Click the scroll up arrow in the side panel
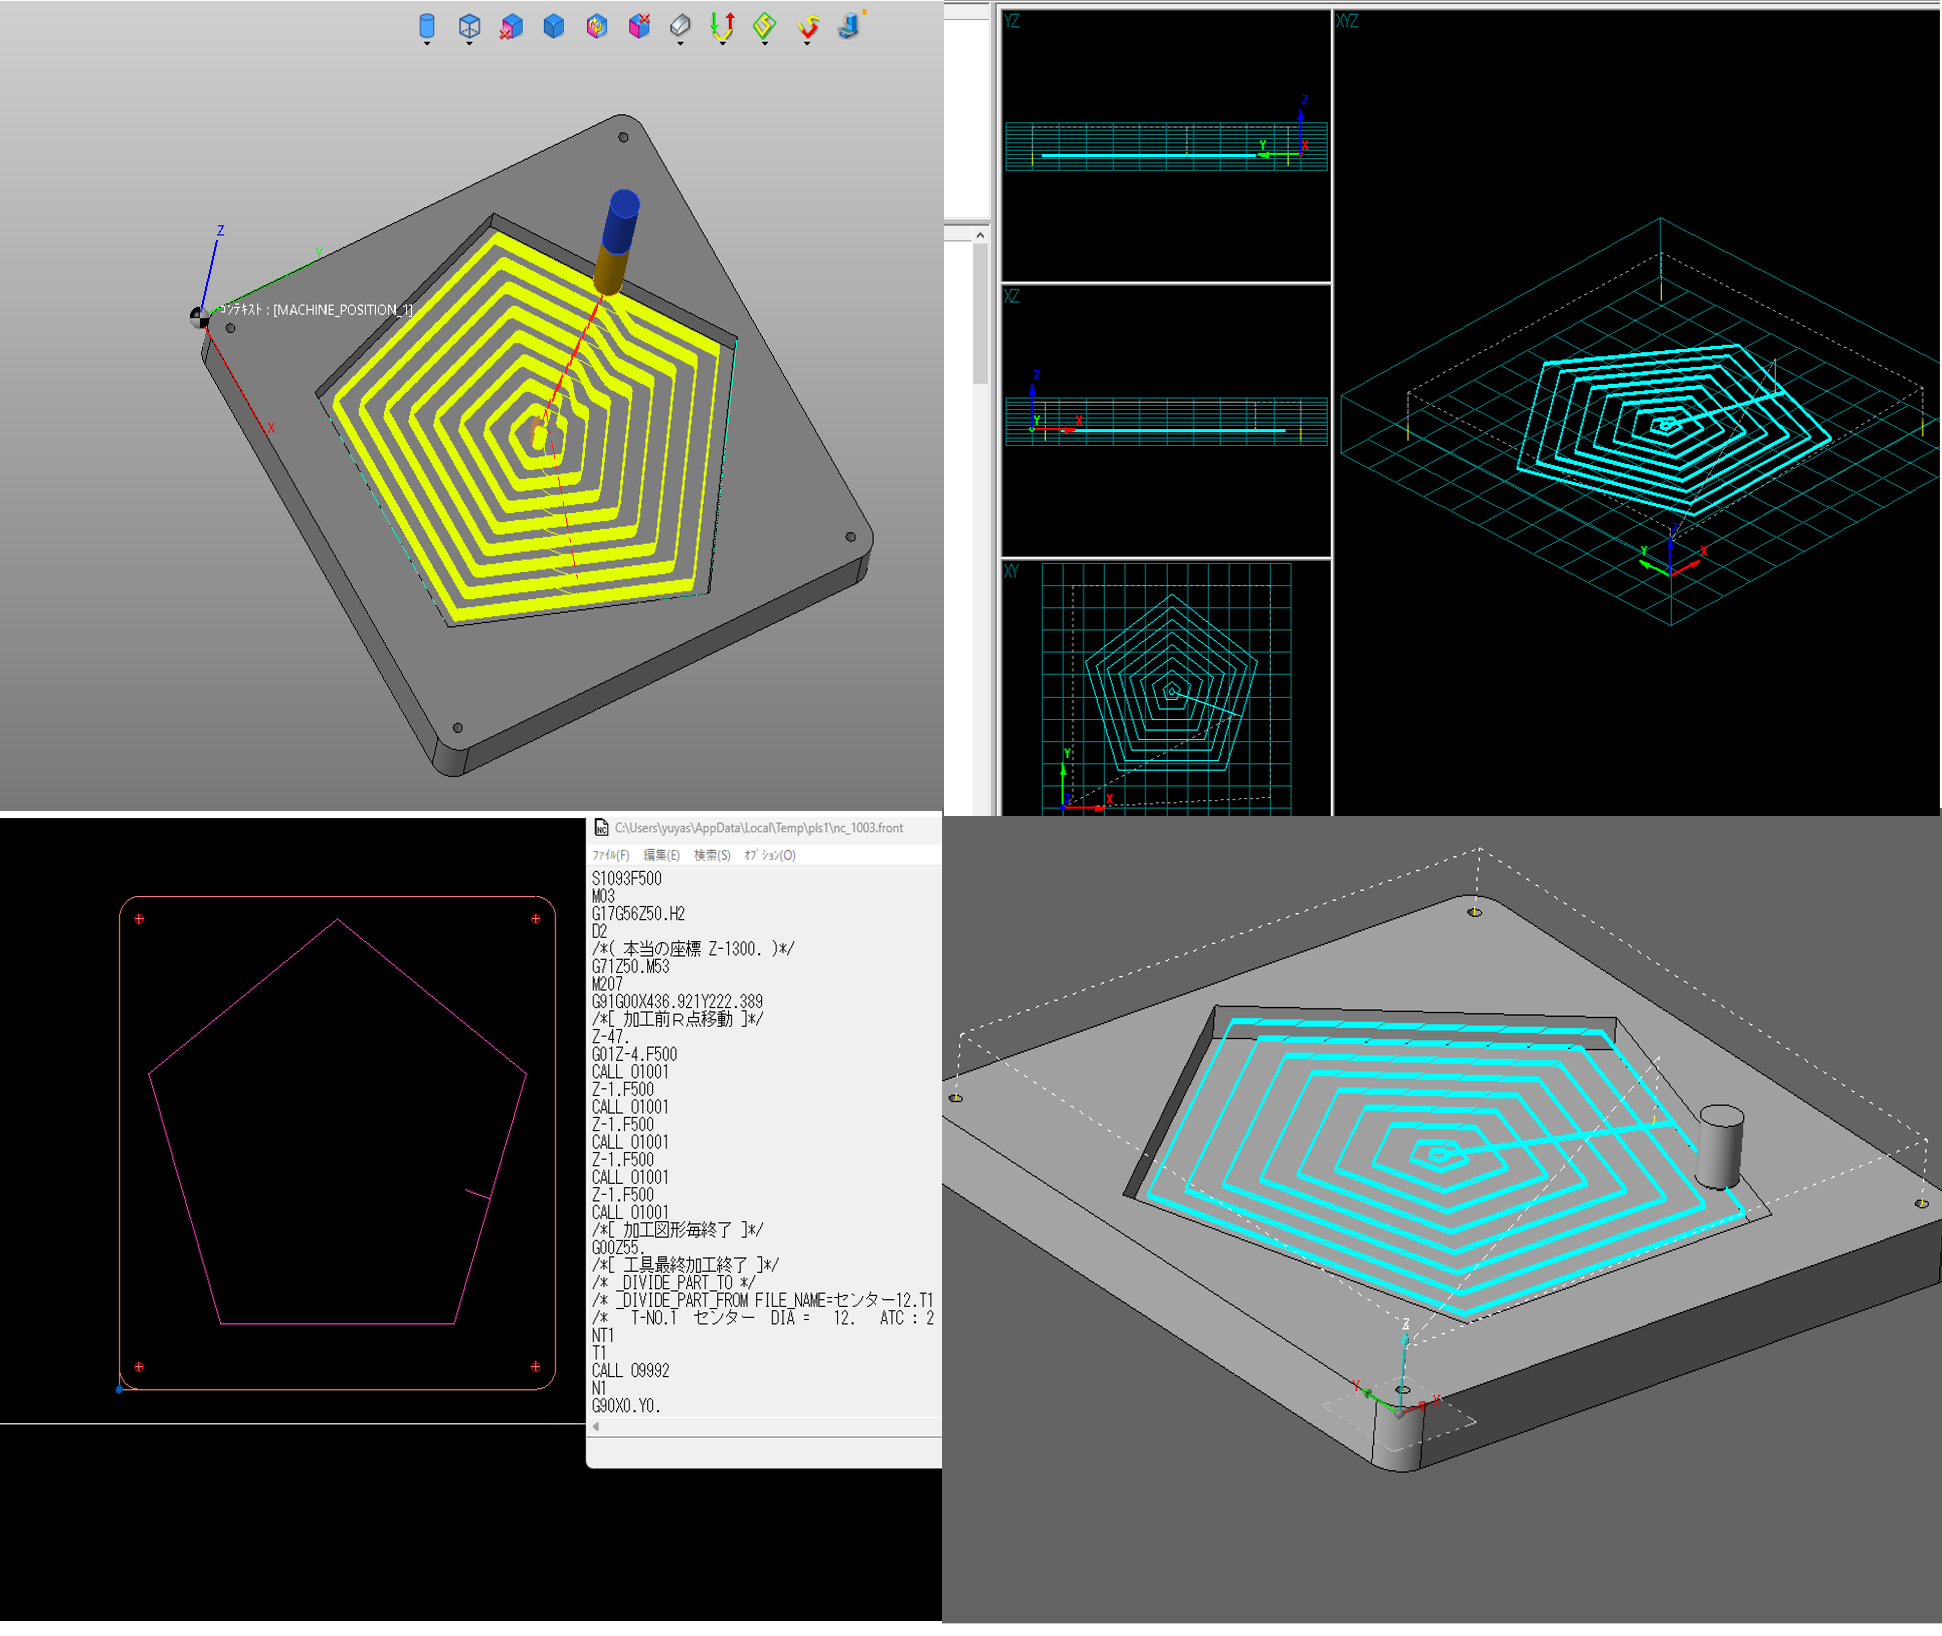The width and height of the screenshot is (1942, 1636). pos(980,235)
